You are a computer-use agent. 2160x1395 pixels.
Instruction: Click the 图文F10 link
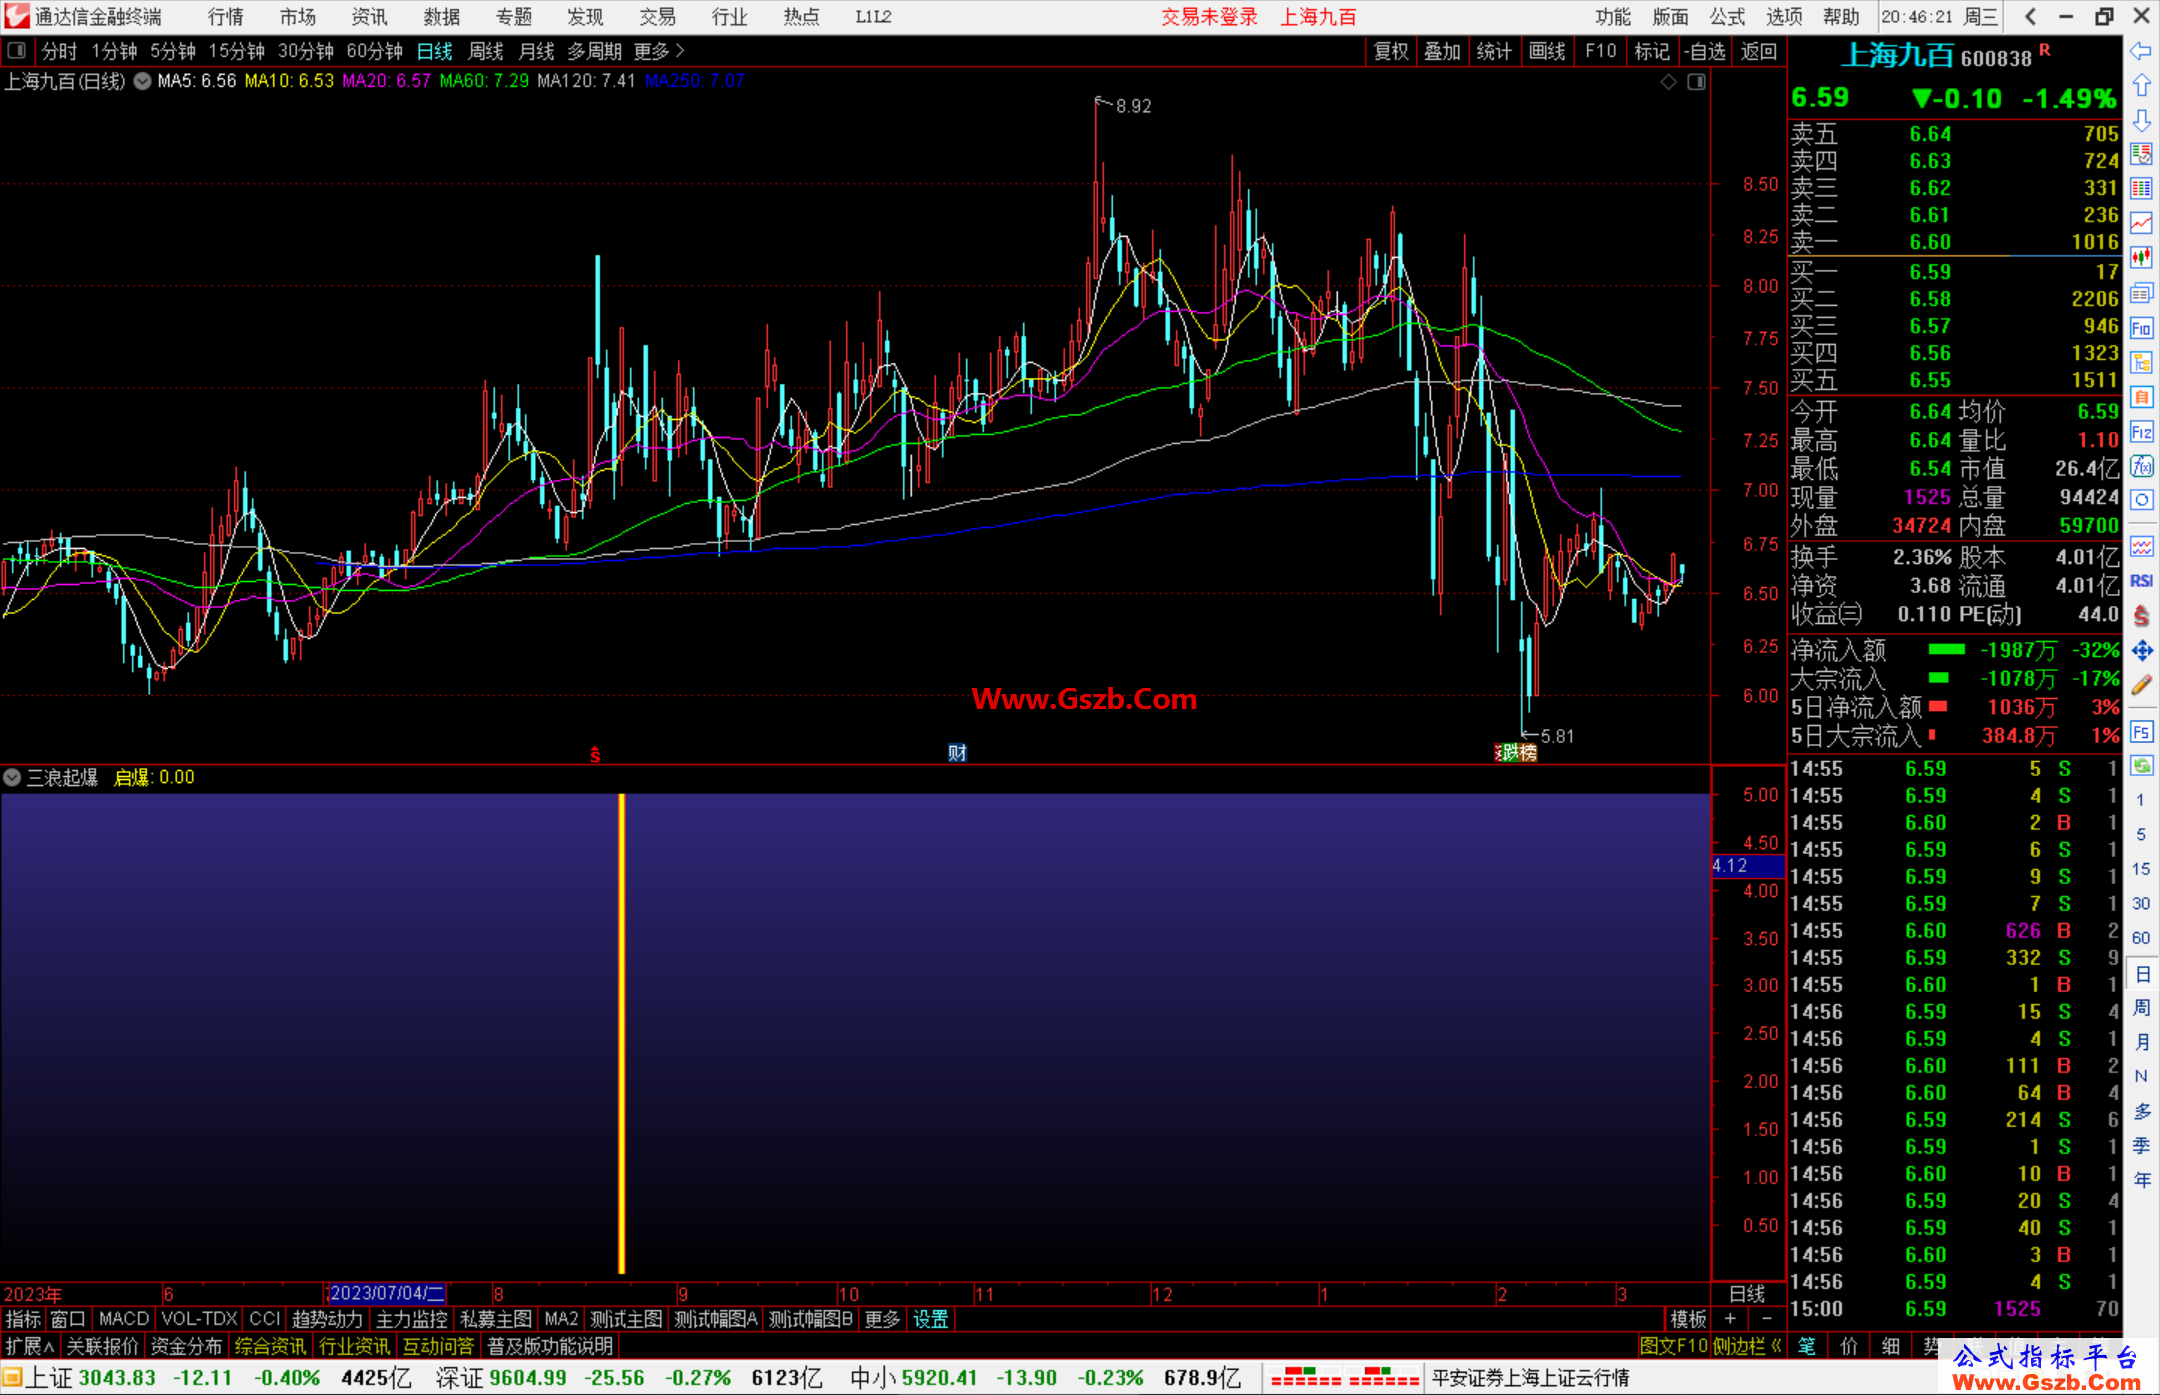click(x=1674, y=1346)
